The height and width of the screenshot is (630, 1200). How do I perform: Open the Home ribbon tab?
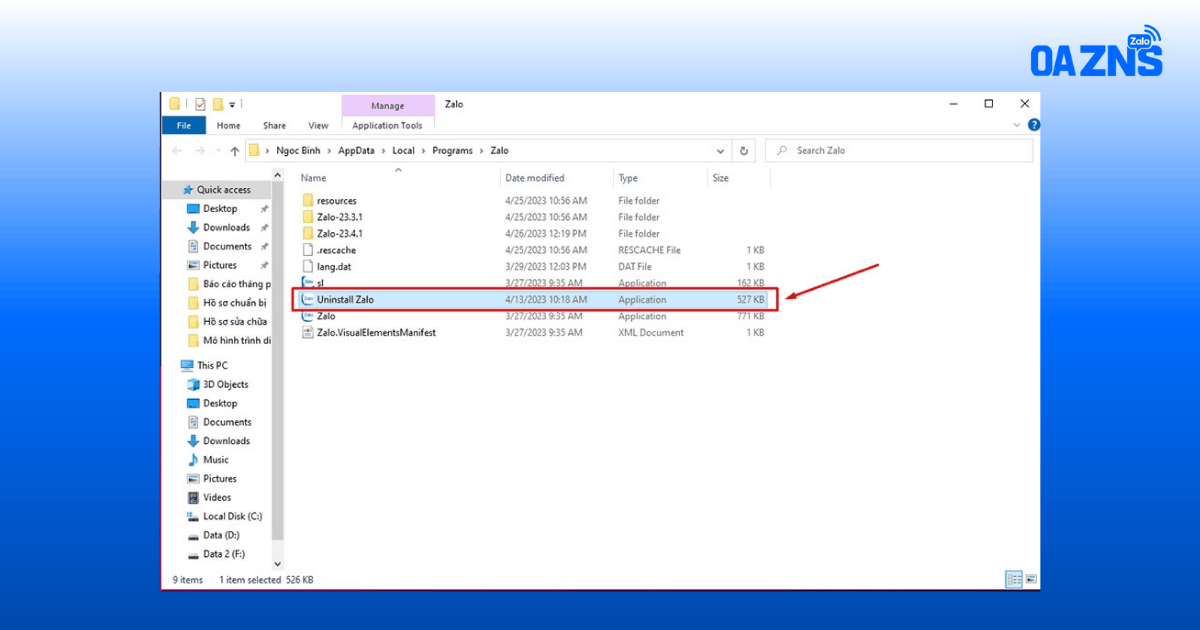[x=229, y=126]
